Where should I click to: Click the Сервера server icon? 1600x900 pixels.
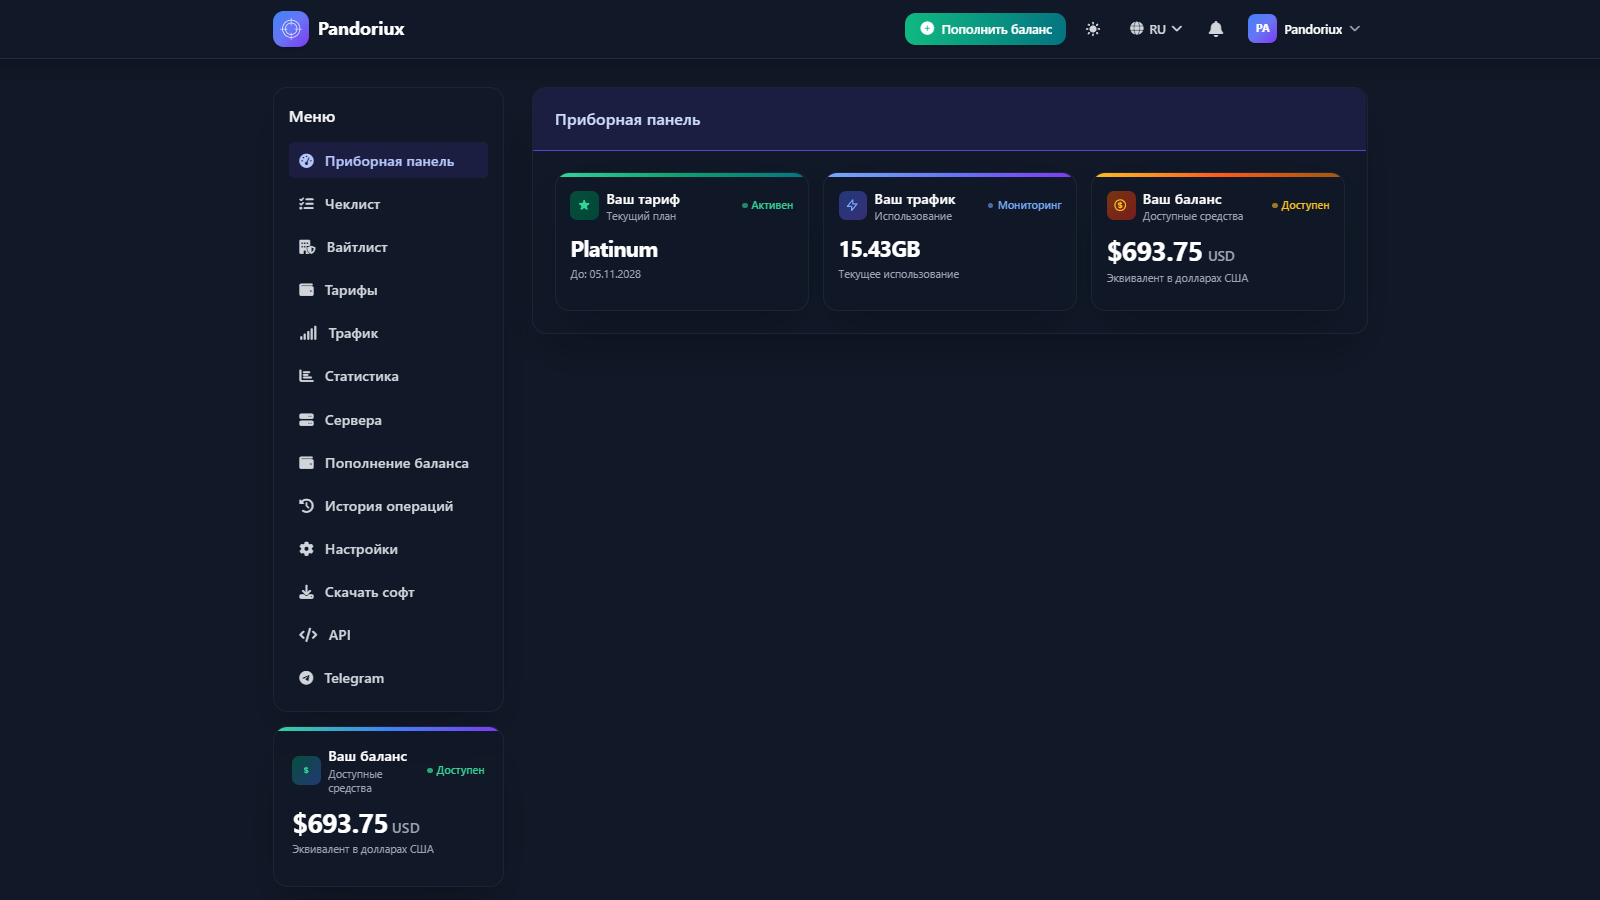307,420
